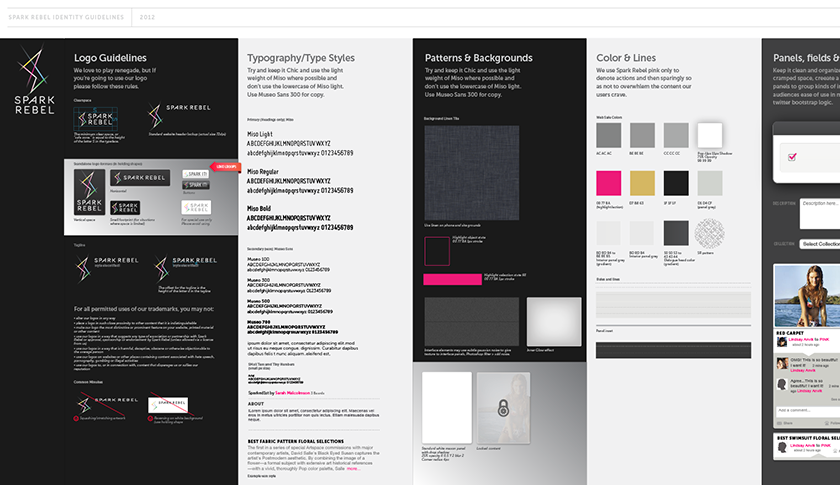The height and width of the screenshot is (485, 840).
Task: Click the right tagline logo with offset note
Action: click(185, 267)
